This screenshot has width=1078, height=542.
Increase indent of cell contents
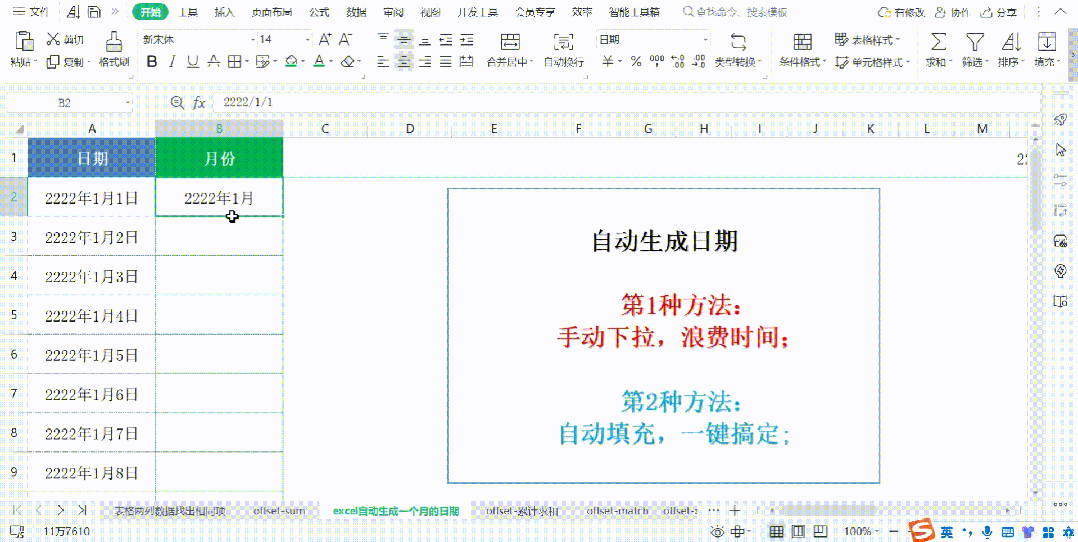[x=467, y=39]
